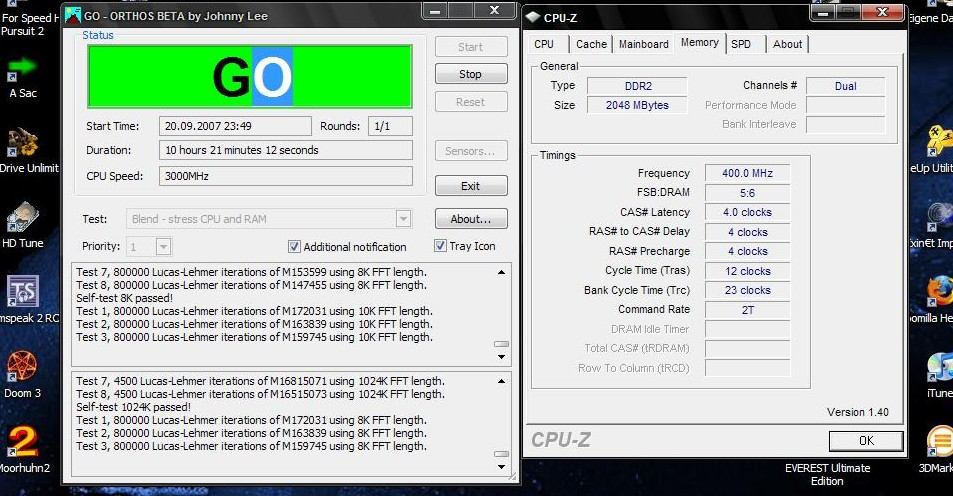The width and height of the screenshot is (953, 496).
Task: Click the RAS# Precharge '4 clocks' value
Action: pos(748,251)
